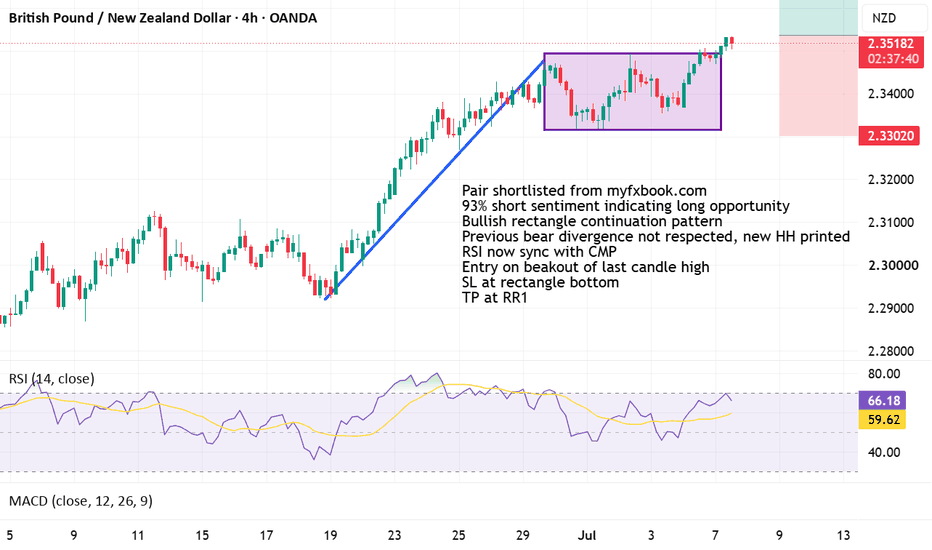The height and width of the screenshot is (550, 932).
Task: Click the Jul date marker on time axis
Action: click(587, 535)
